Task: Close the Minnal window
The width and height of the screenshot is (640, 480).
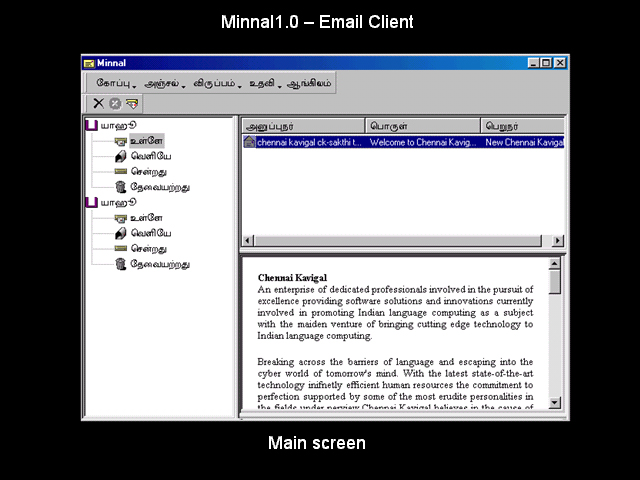Action: coord(560,63)
